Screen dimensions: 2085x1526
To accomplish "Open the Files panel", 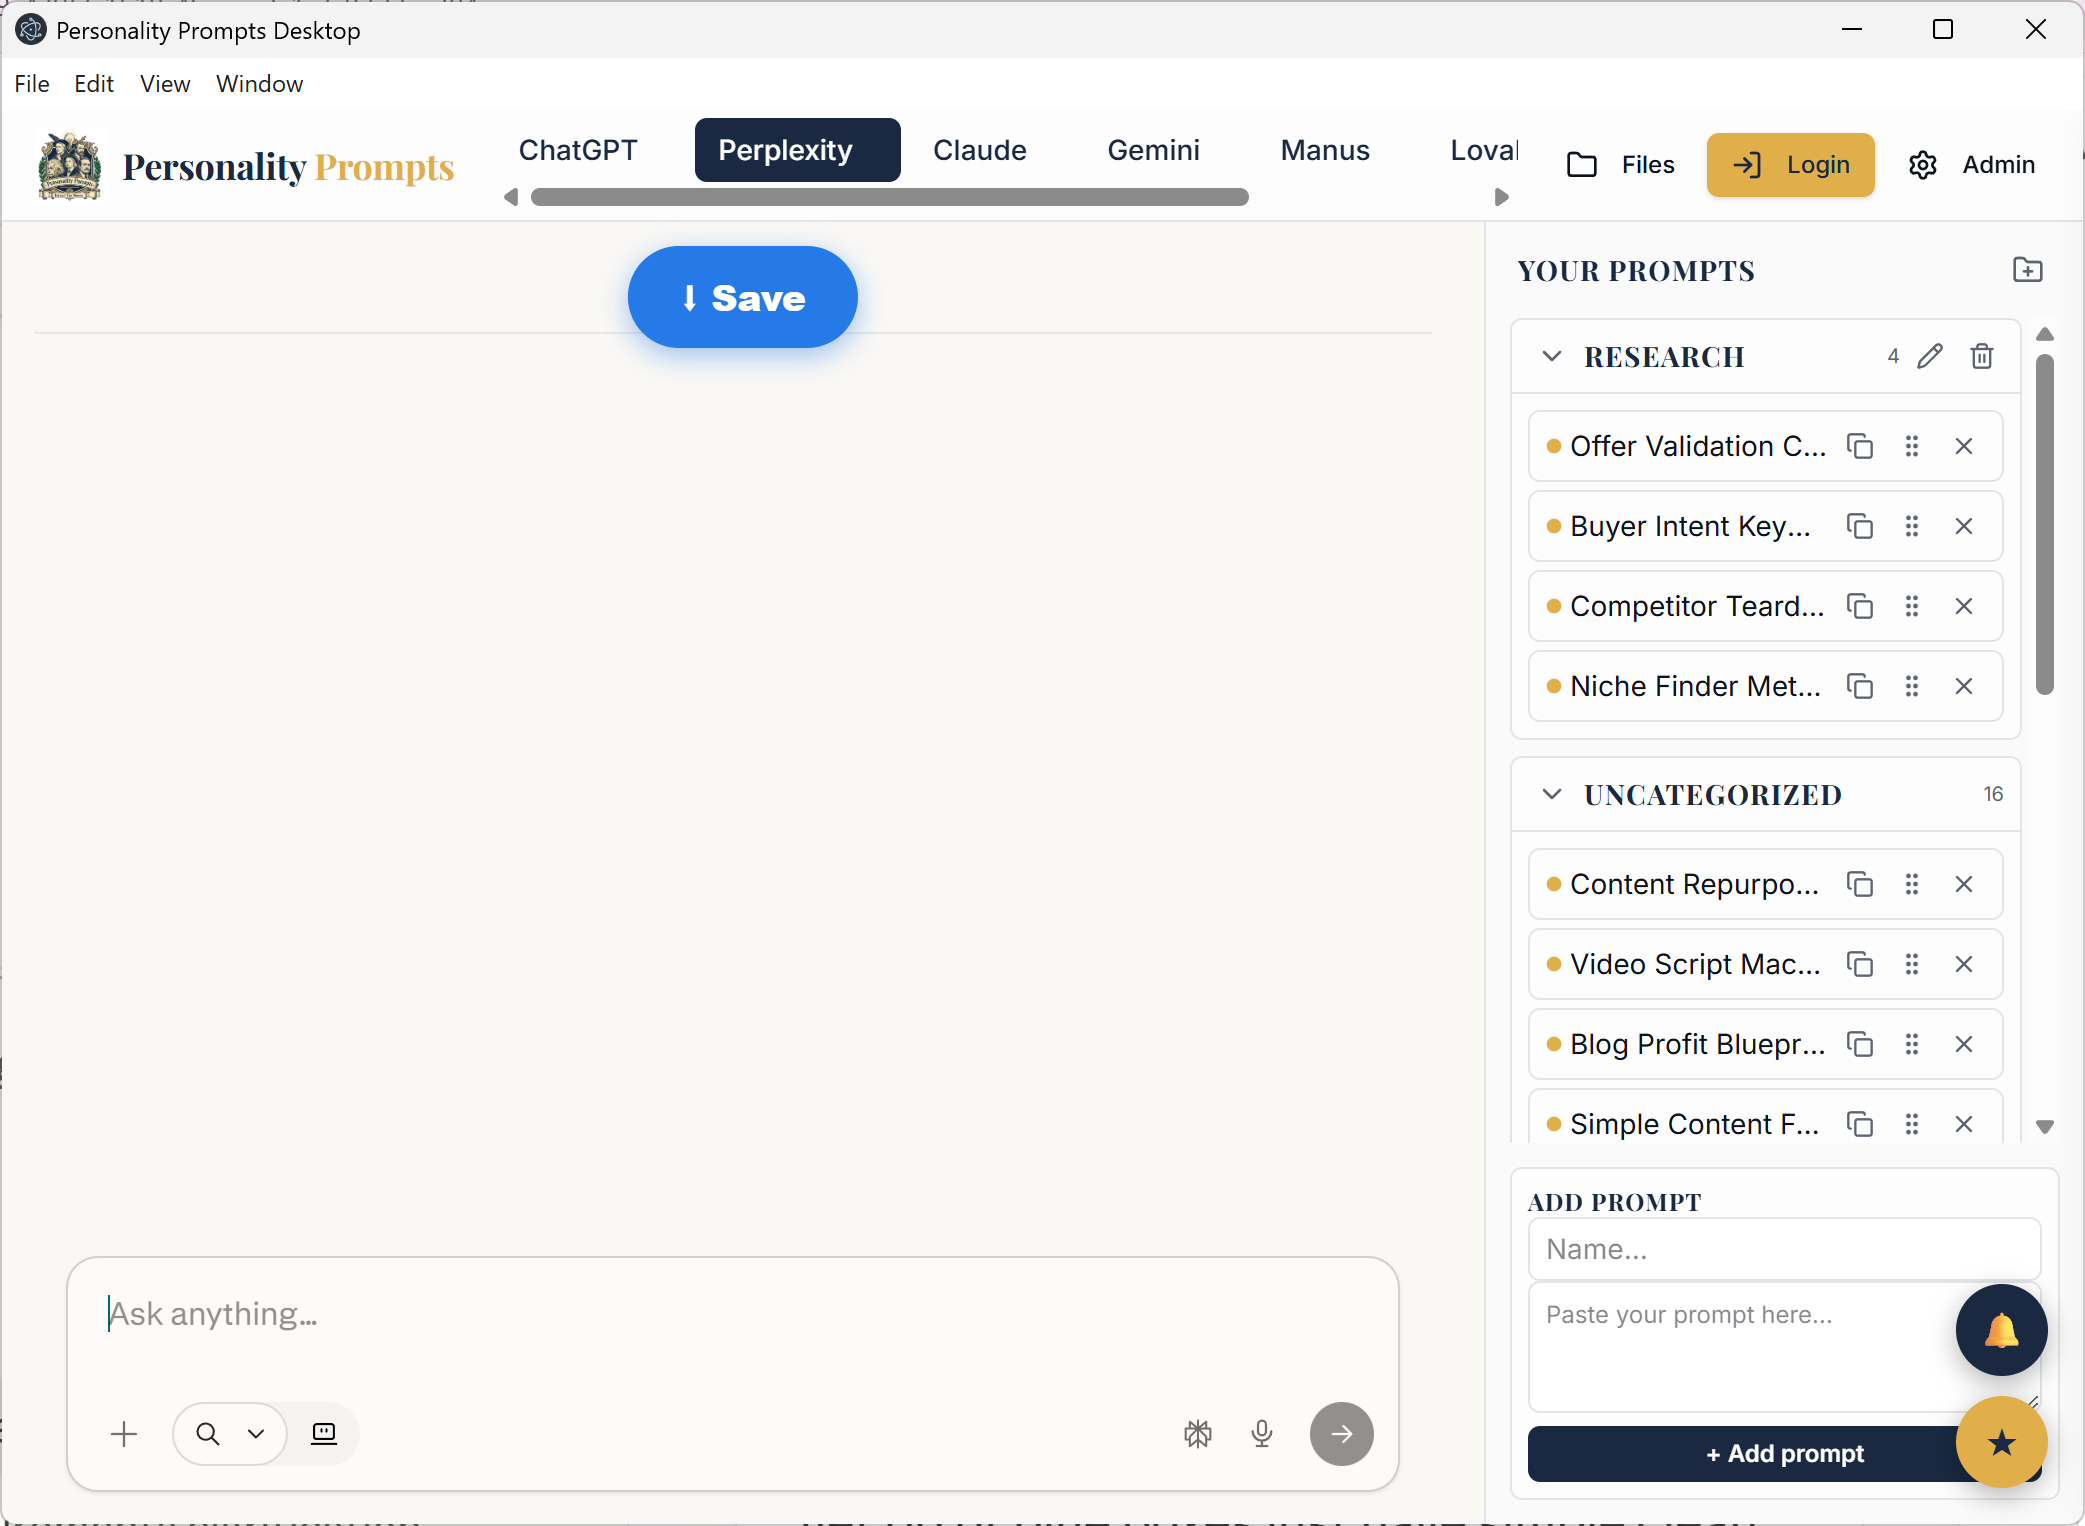I will point(1621,165).
